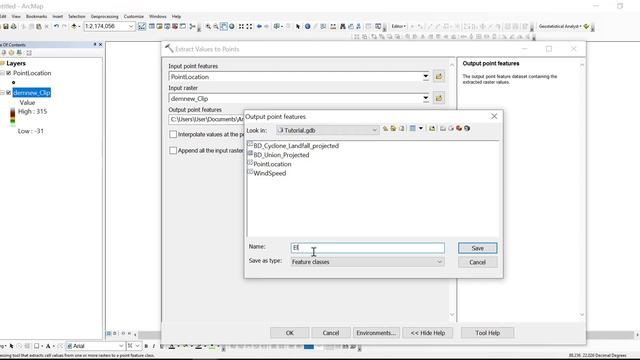Click the Save icon in ArcMap toolbar

(6, 27)
